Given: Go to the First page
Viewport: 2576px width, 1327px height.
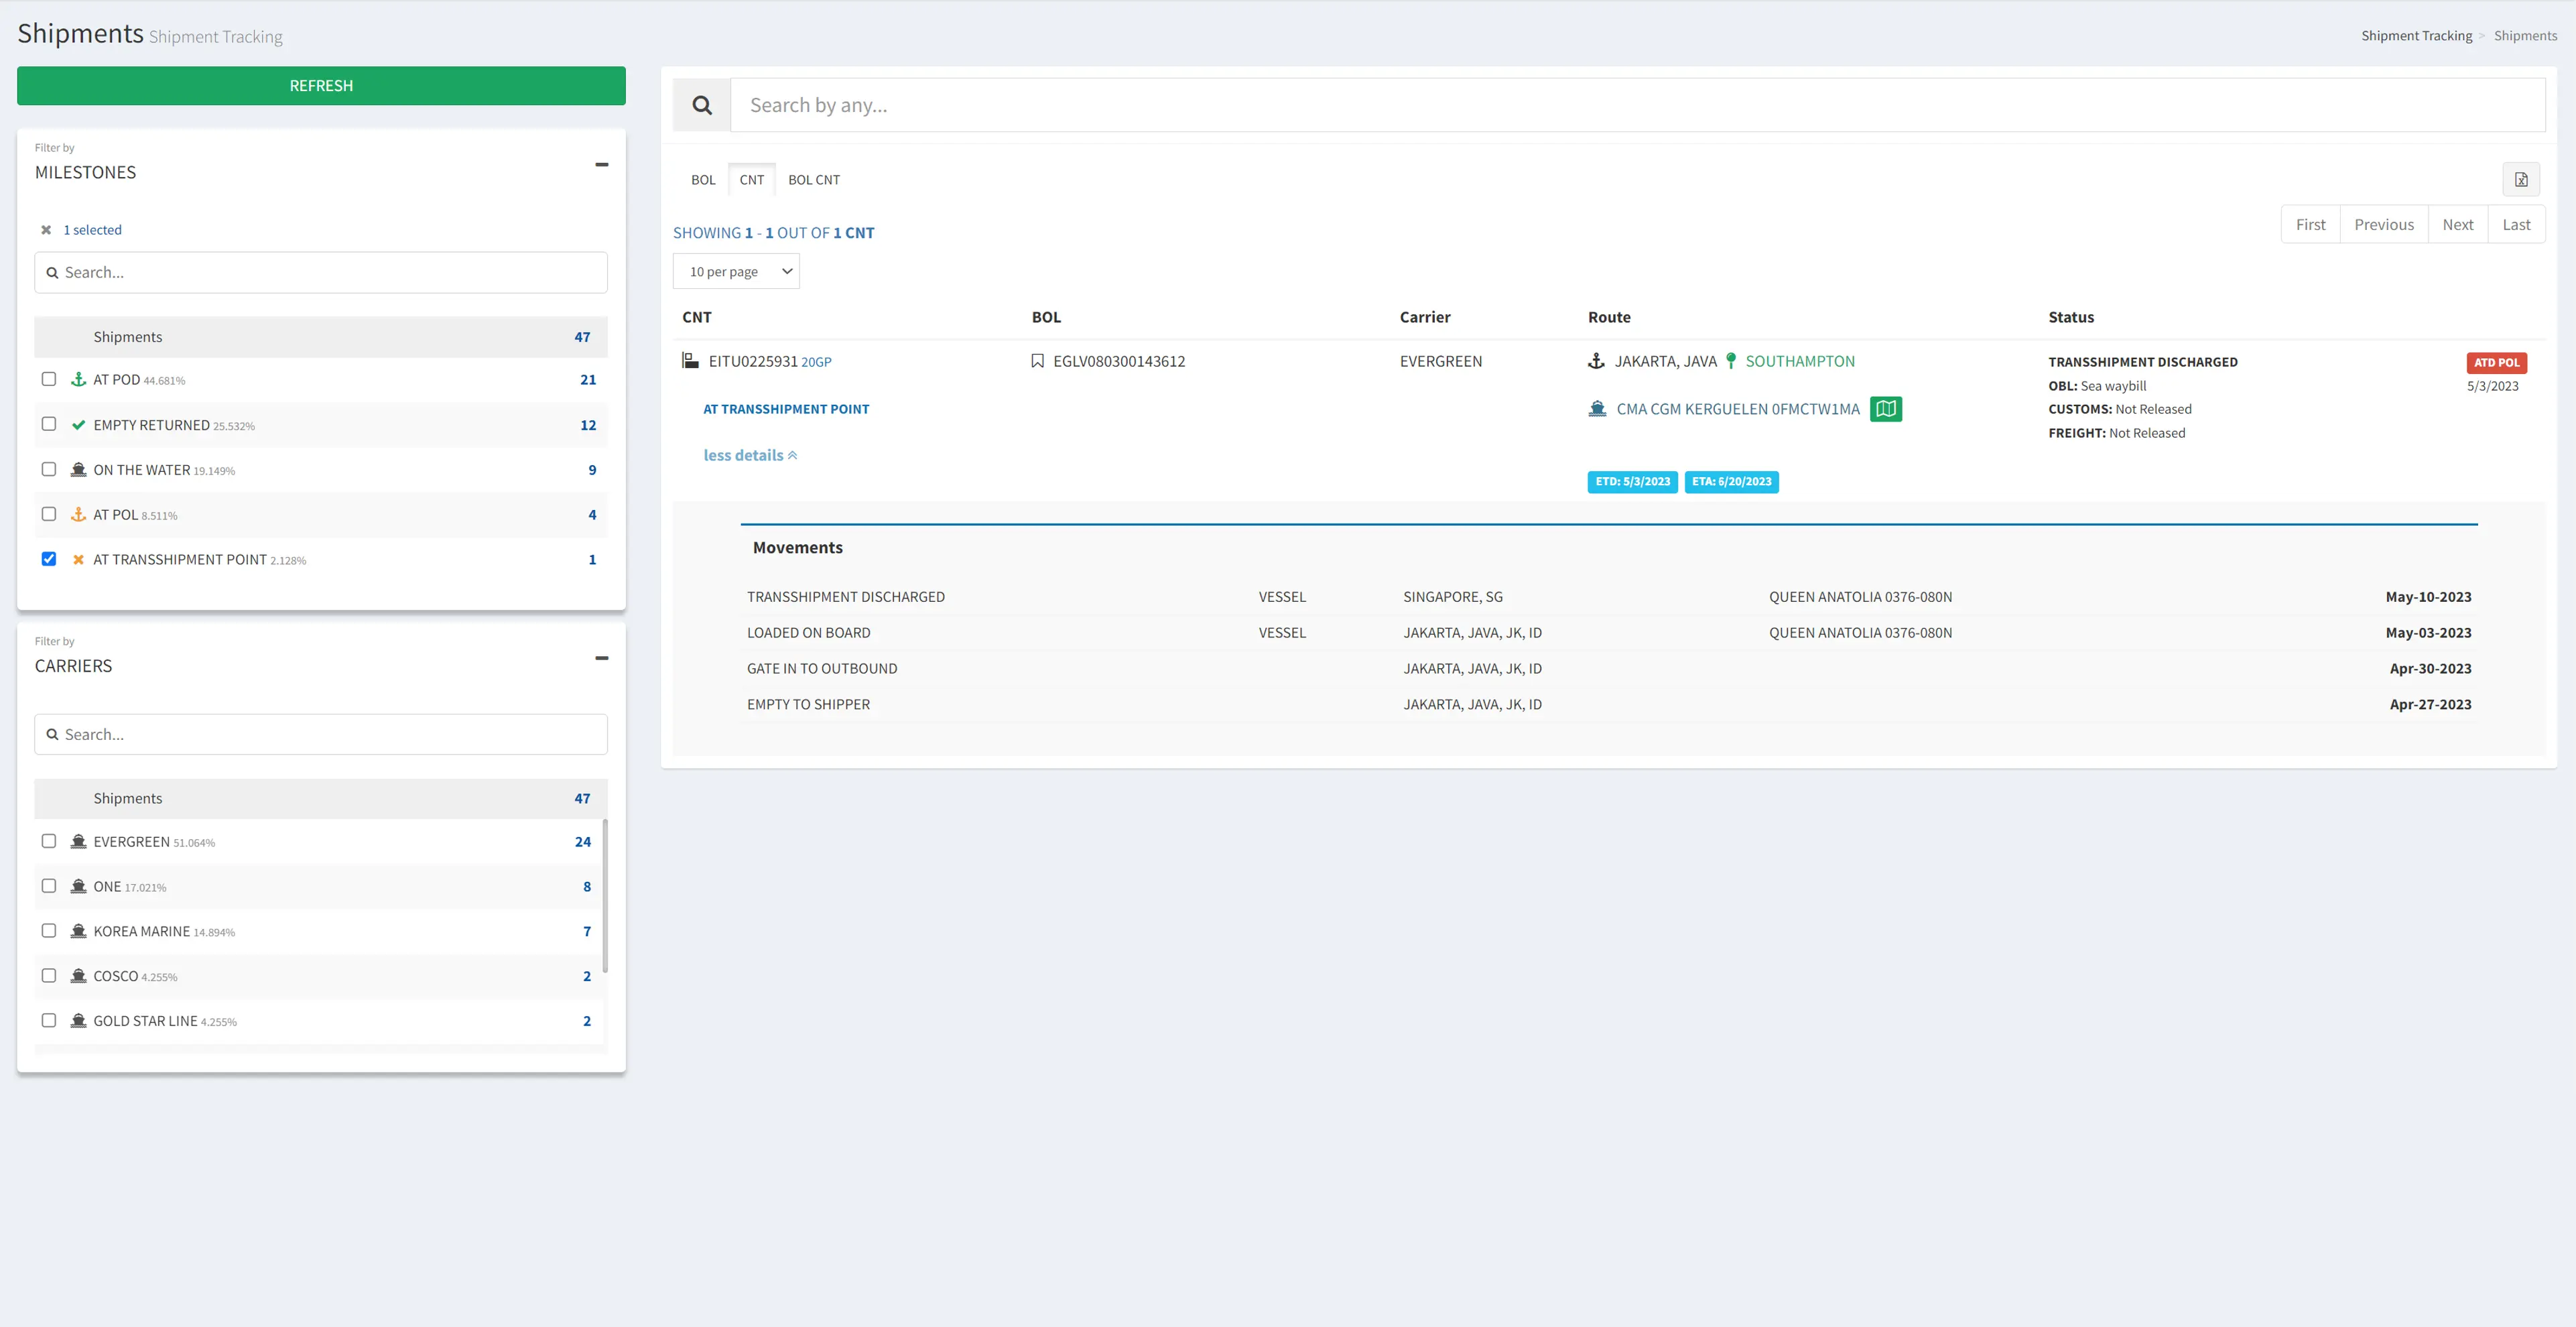Looking at the screenshot, I should point(2310,225).
